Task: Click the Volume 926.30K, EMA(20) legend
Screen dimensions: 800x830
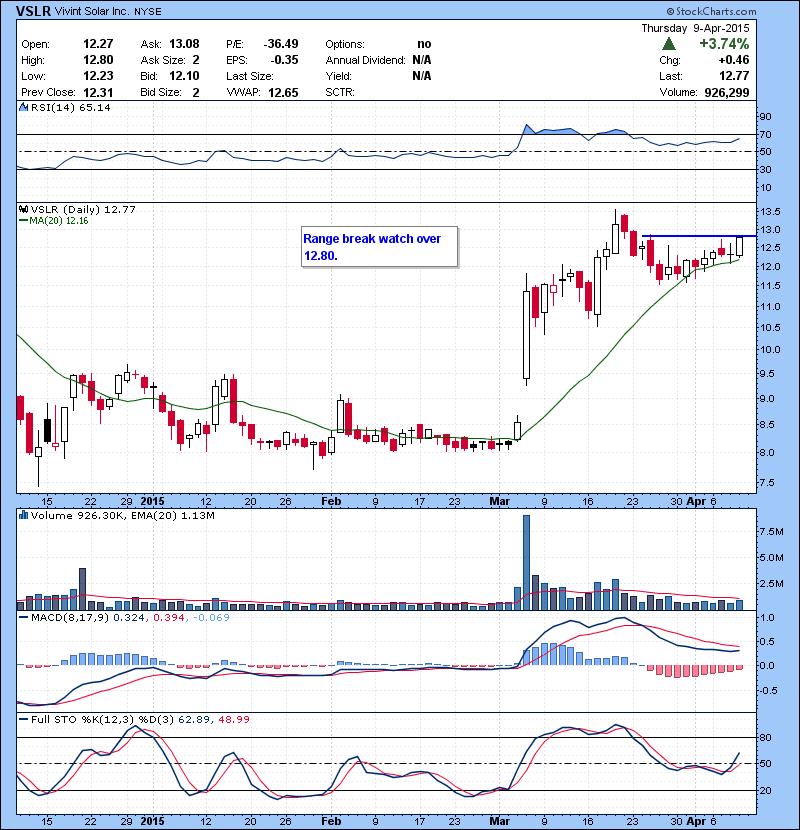Action: click(123, 516)
